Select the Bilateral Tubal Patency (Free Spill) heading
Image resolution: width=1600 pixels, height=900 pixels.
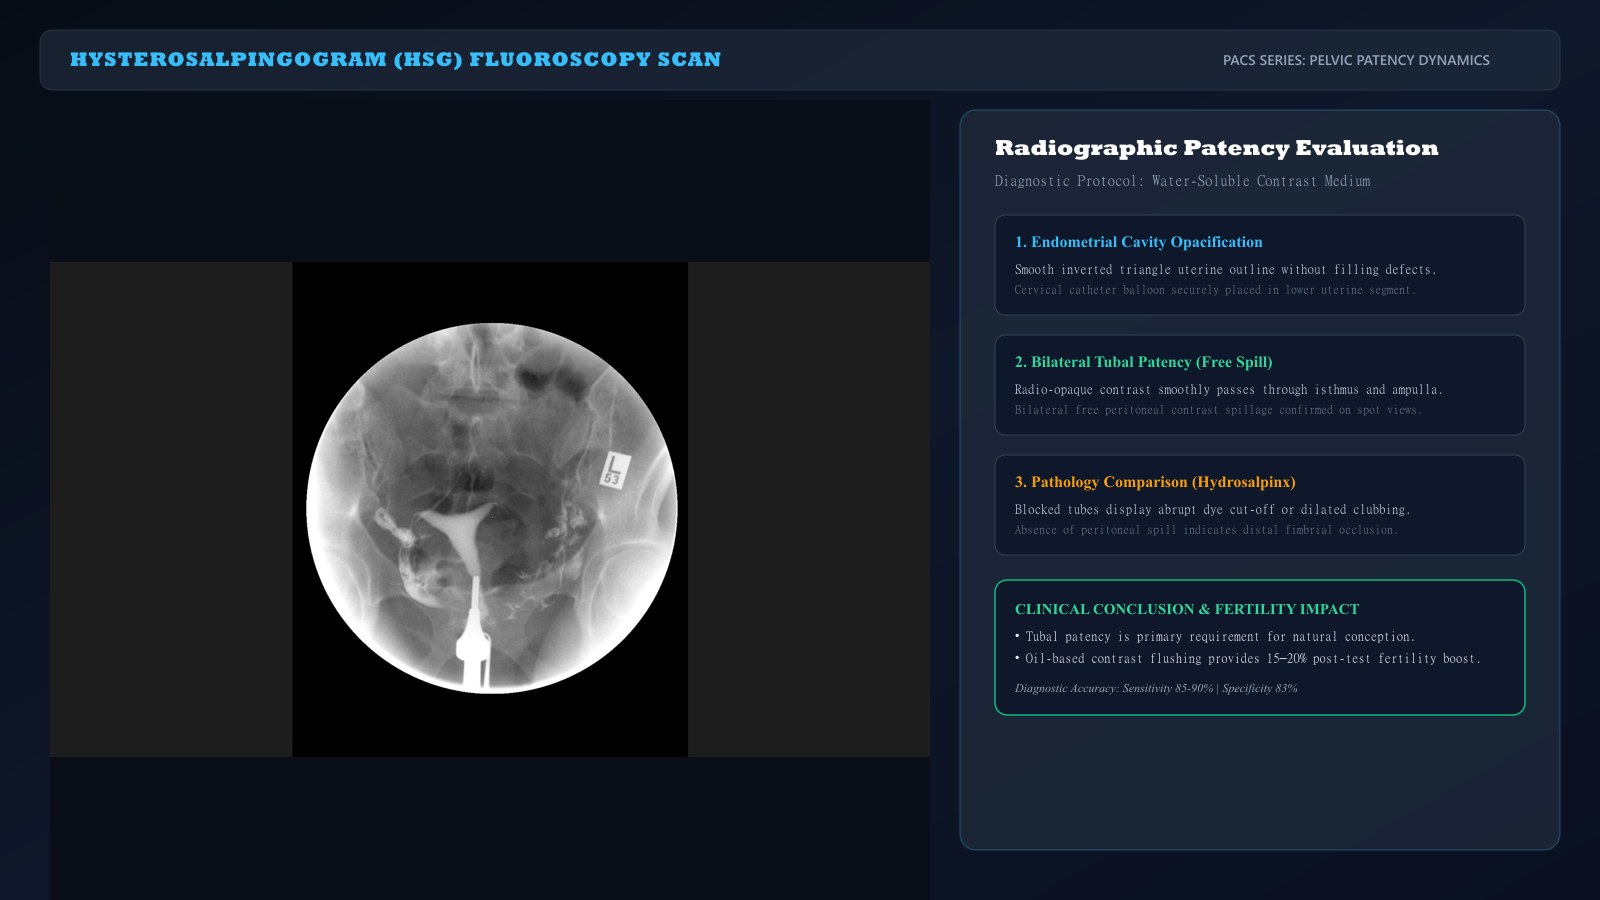pos(1143,362)
